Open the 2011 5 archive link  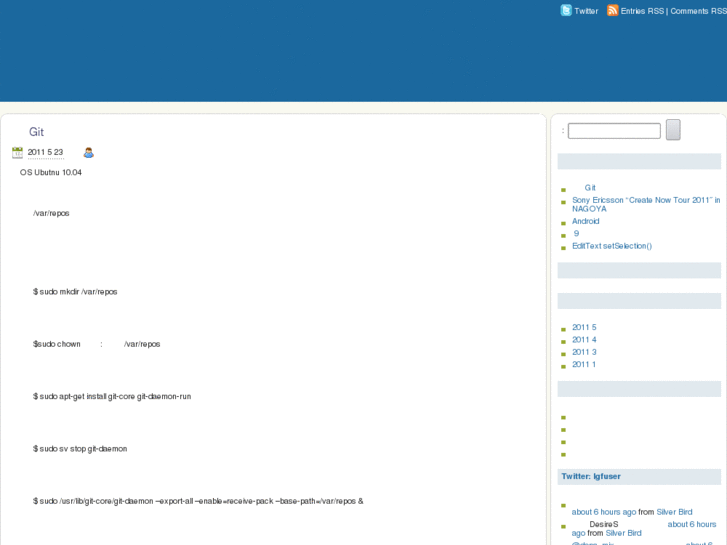(x=584, y=327)
